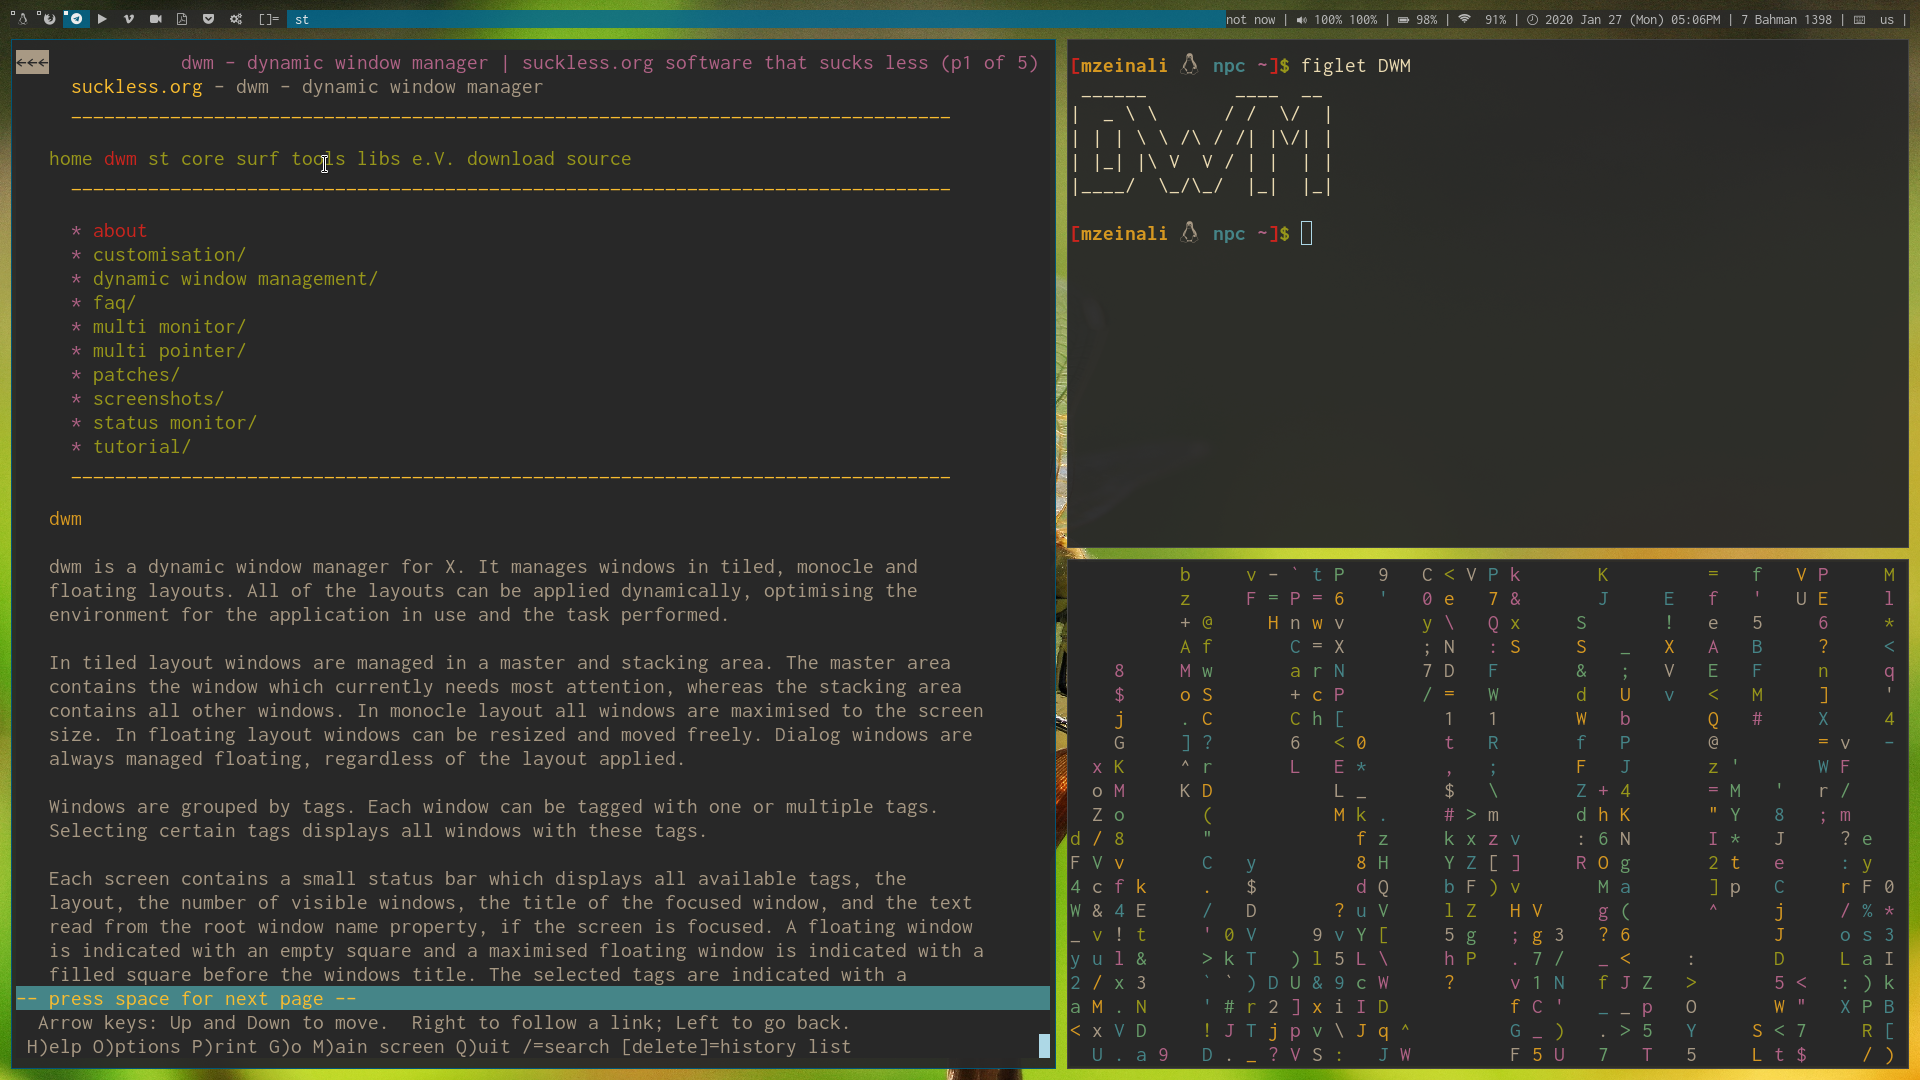Screen dimensions: 1920x1080
Task: Toggle the tiled layout symbol
Action: (268, 19)
